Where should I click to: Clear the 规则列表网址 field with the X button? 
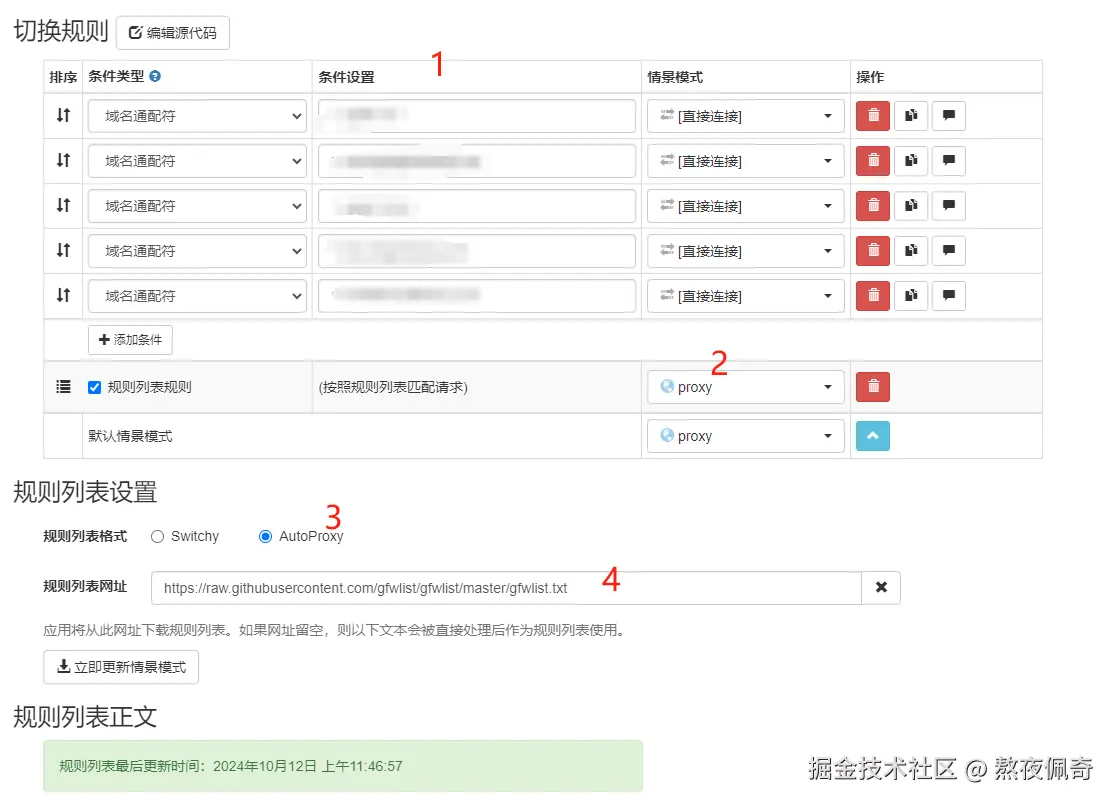(881, 587)
